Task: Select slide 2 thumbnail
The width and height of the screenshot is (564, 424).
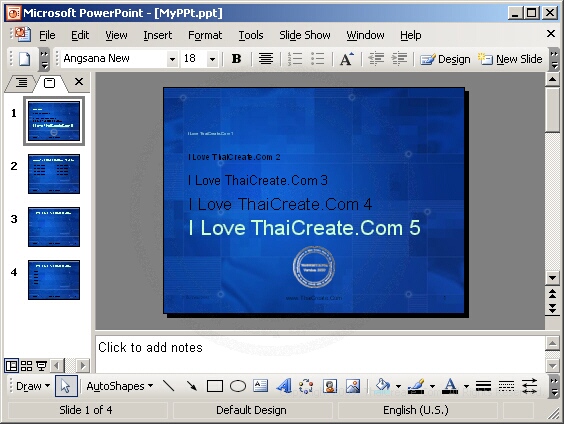Action: coord(54,174)
